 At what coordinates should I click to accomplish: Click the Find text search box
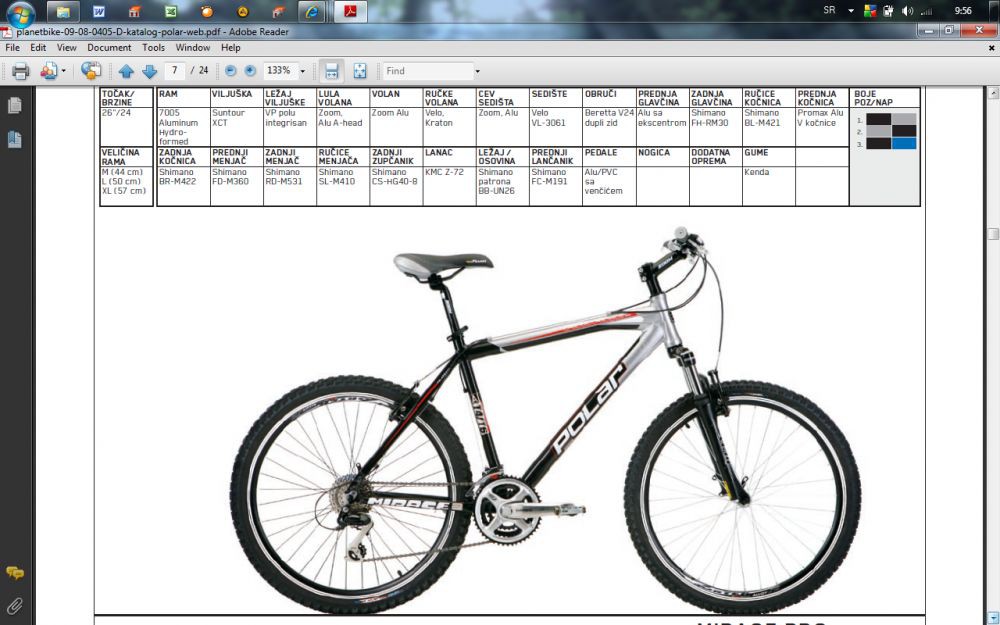point(428,71)
